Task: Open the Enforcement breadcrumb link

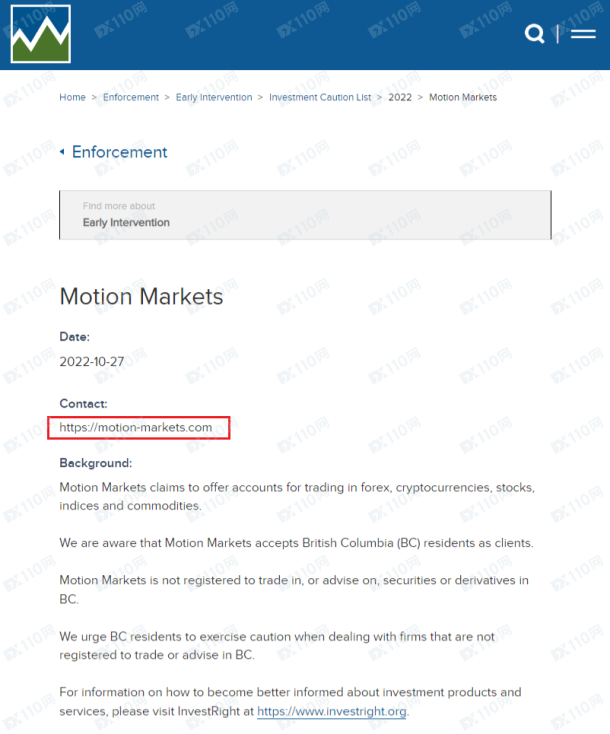Action: coord(131,97)
